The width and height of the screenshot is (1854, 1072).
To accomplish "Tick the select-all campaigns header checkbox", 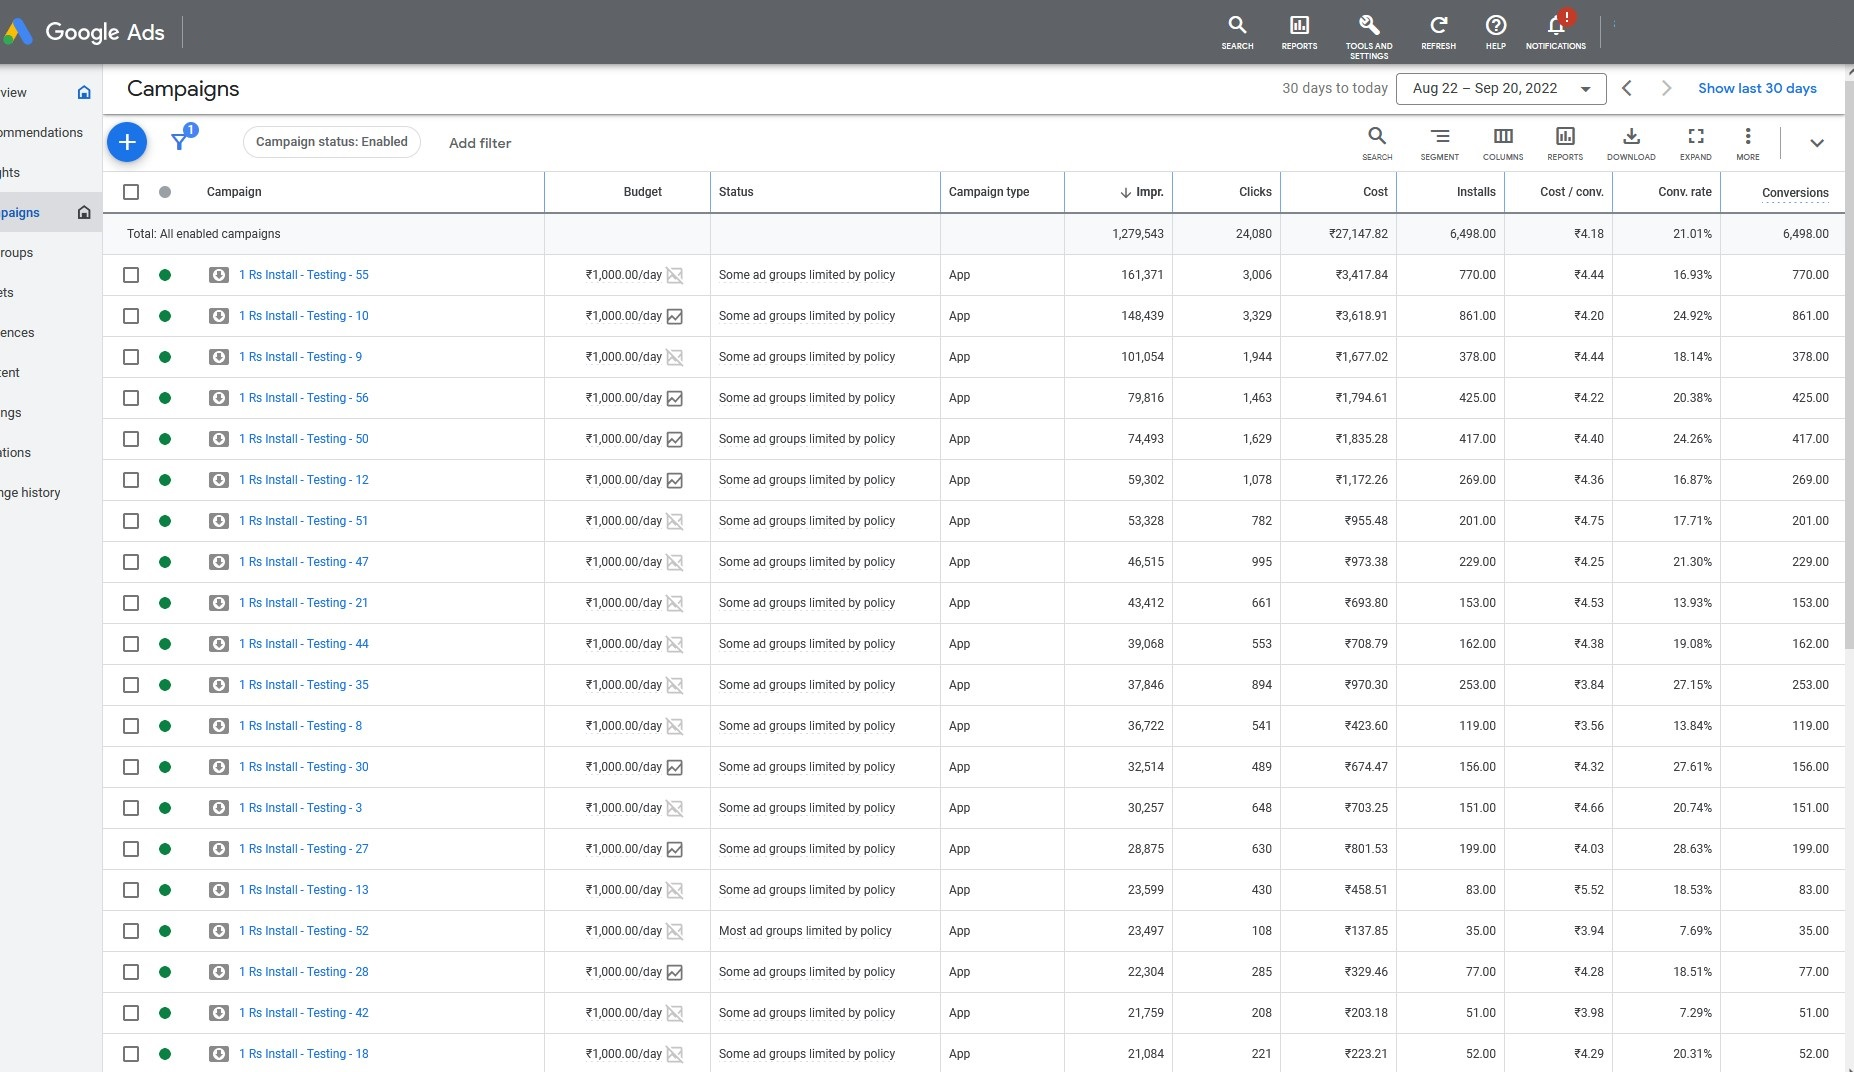I will click(131, 192).
